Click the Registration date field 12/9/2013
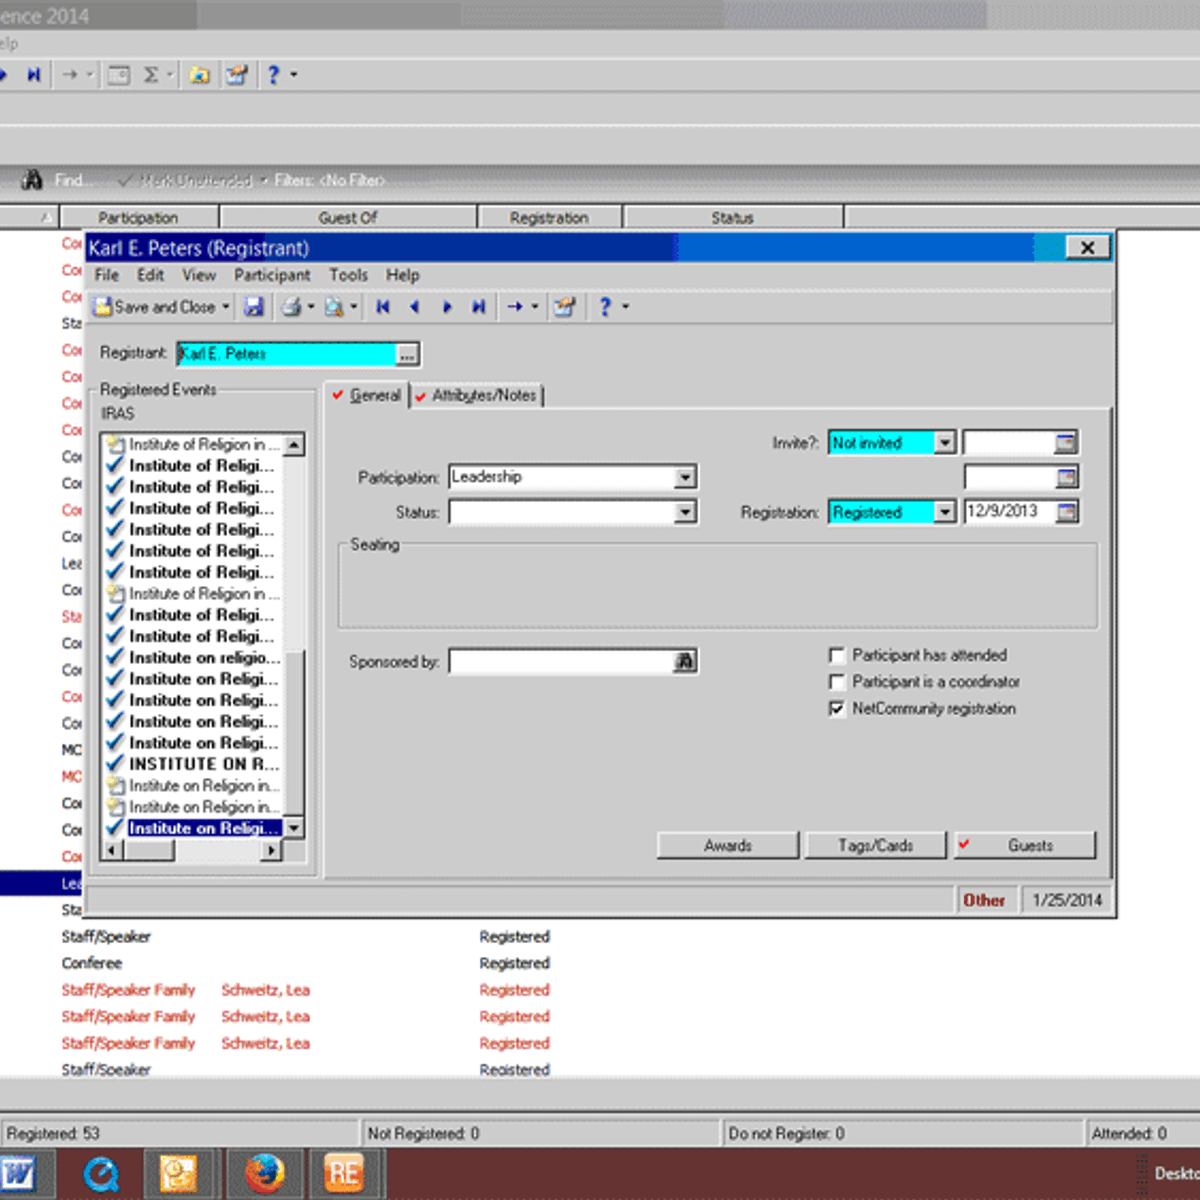The image size is (1200, 1200). (1009, 512)
